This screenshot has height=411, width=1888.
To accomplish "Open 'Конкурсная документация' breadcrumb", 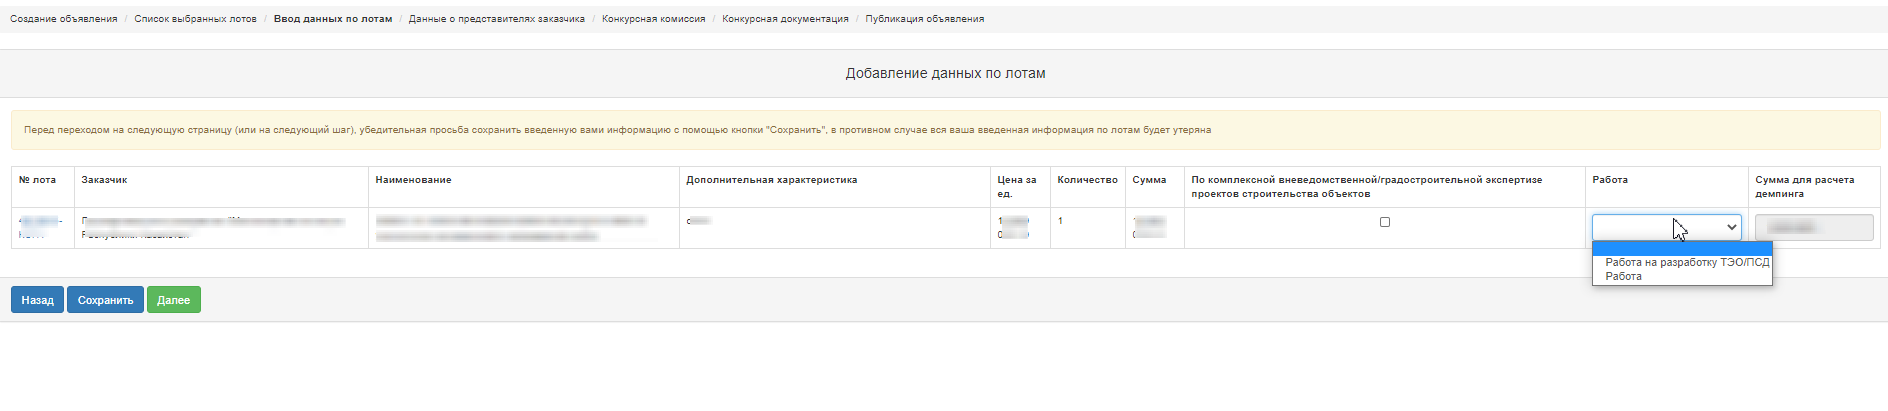I will (x=785, y=19).
